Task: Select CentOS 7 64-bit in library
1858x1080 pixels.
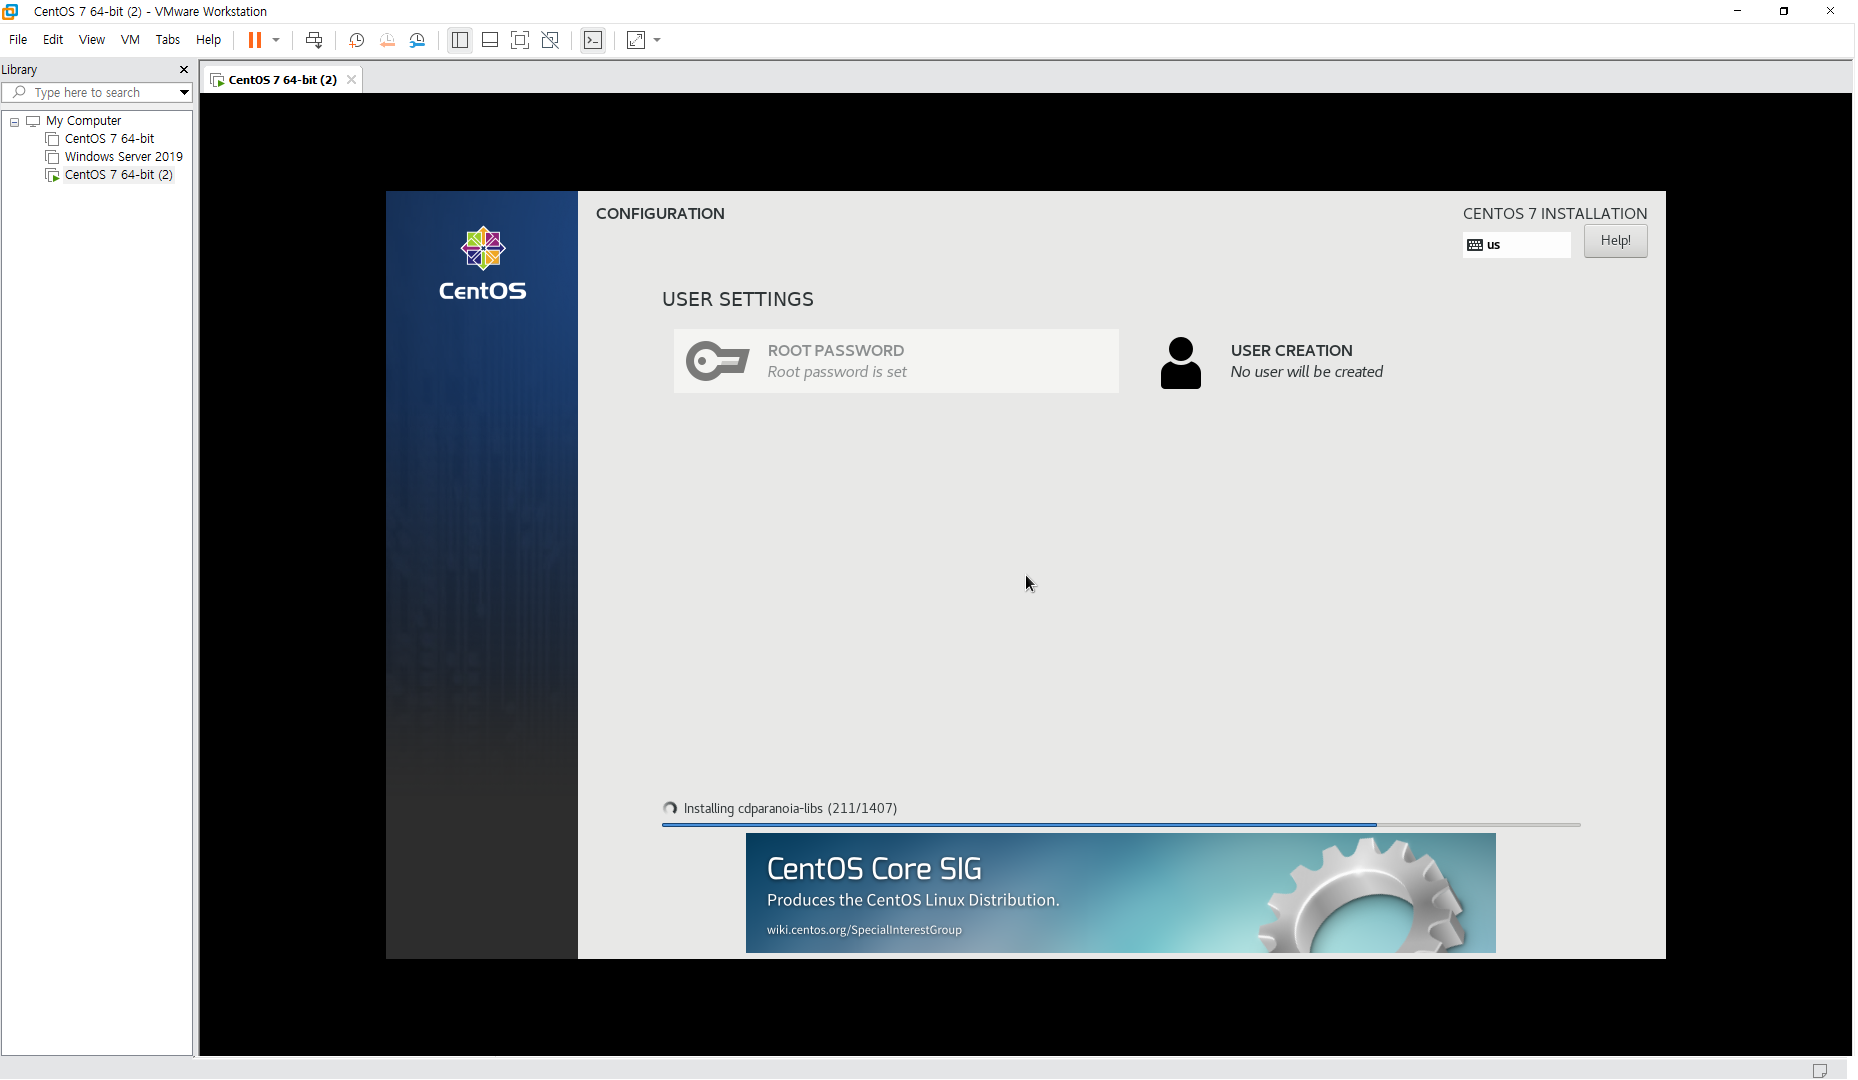Action: pos(109,139)
